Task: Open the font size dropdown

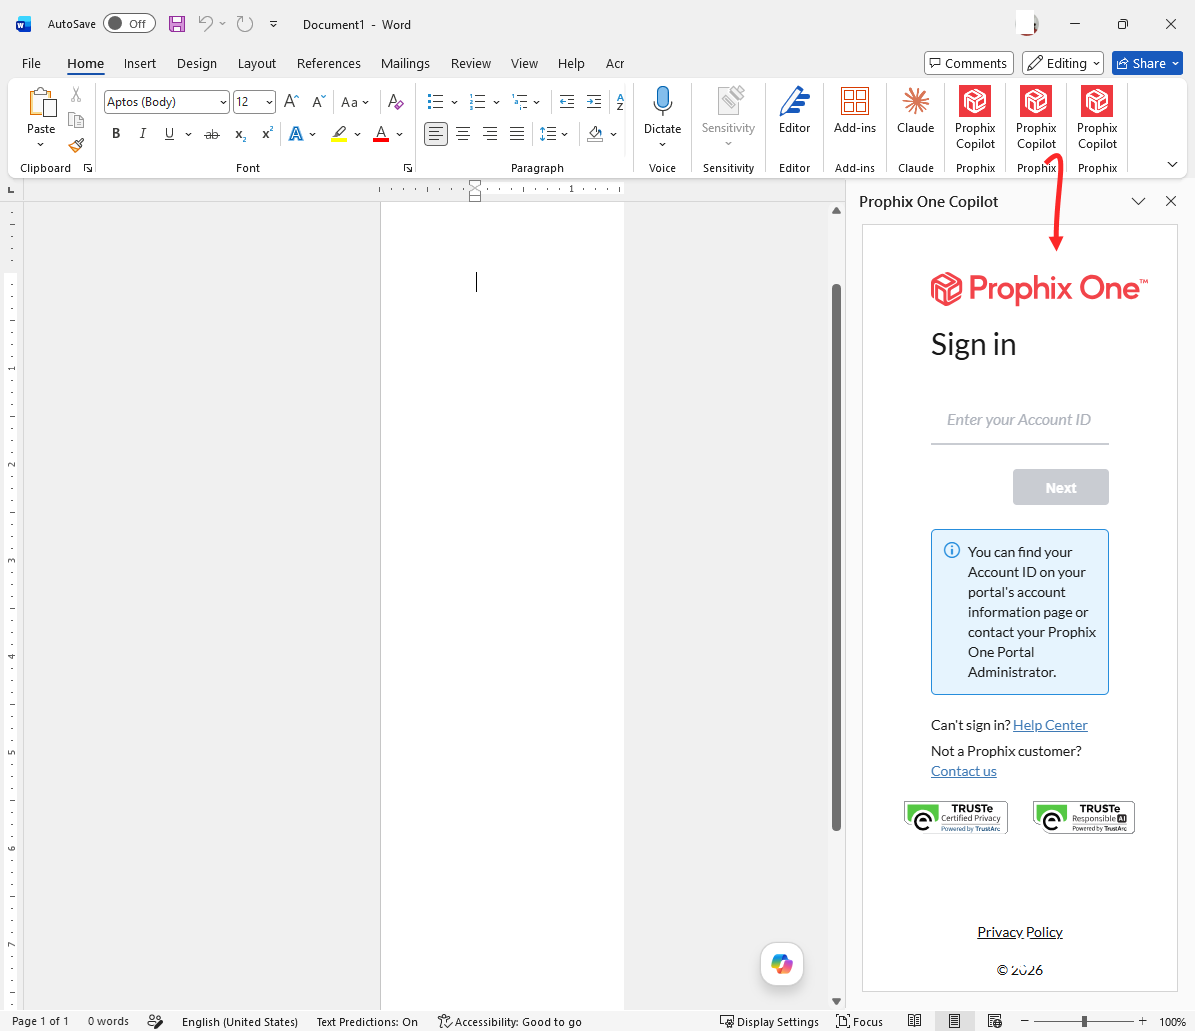Action: pyautogui.click(x=269, y=102)
